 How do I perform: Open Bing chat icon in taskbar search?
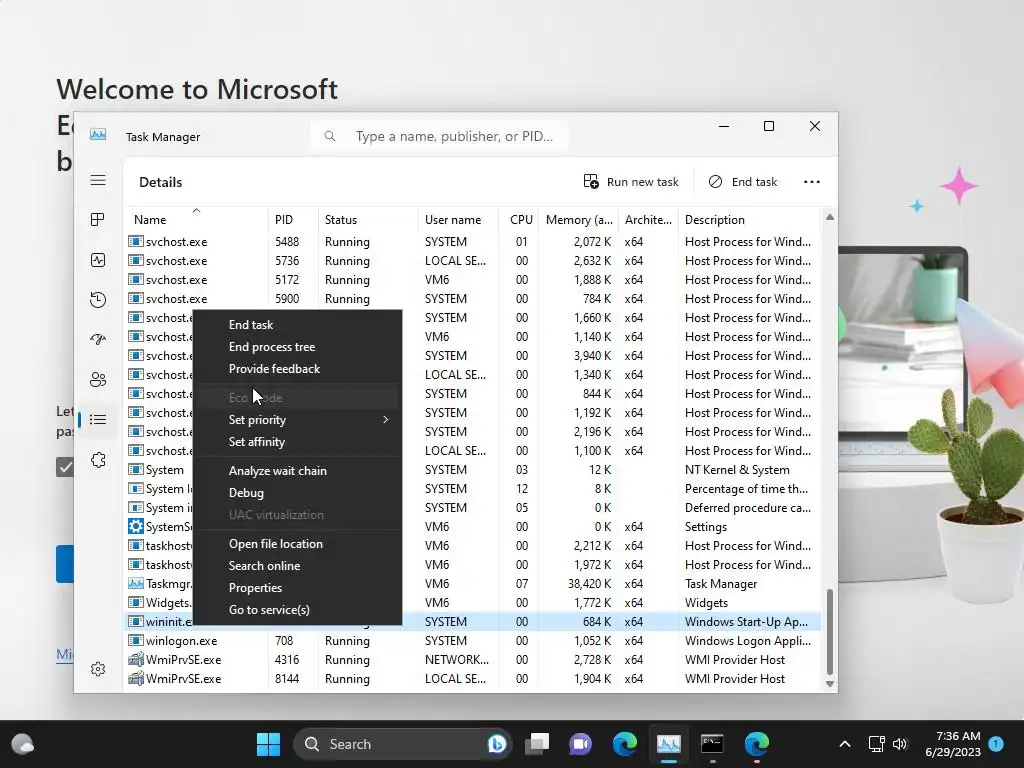coord(496,743)
